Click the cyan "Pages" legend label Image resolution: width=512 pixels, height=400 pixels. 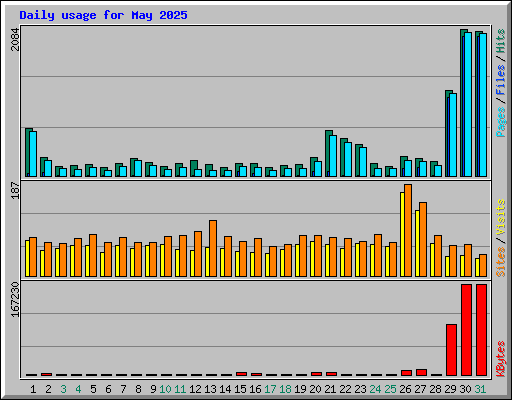[500, 122]
